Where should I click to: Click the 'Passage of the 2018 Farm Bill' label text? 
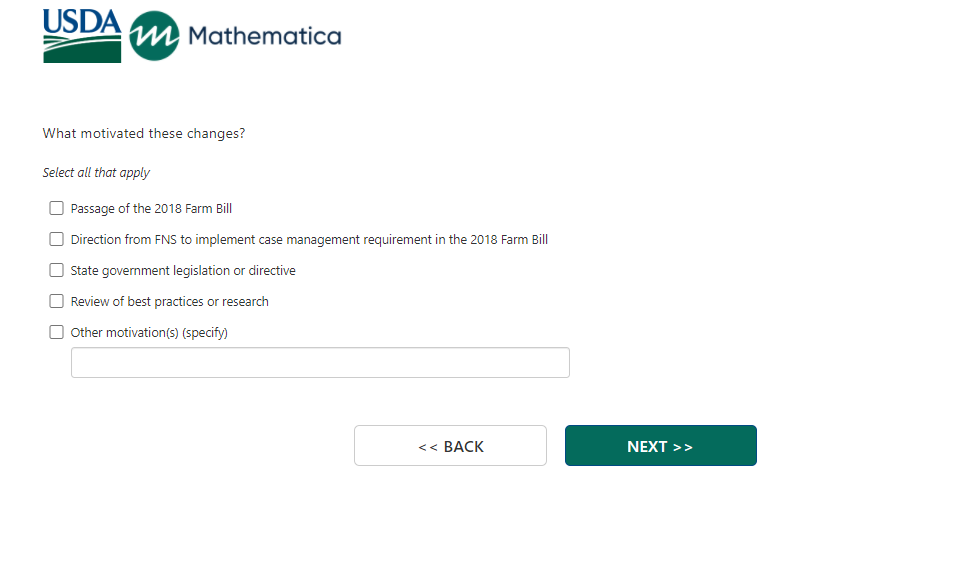(x=151, y=209)
